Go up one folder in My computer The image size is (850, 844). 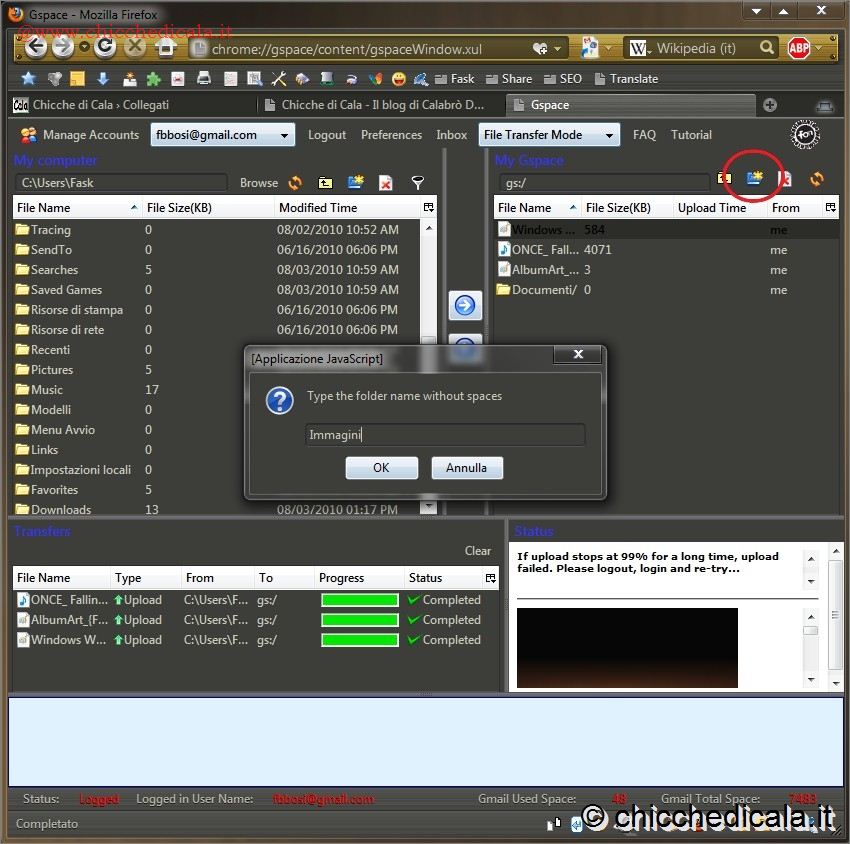pos(325,183)
